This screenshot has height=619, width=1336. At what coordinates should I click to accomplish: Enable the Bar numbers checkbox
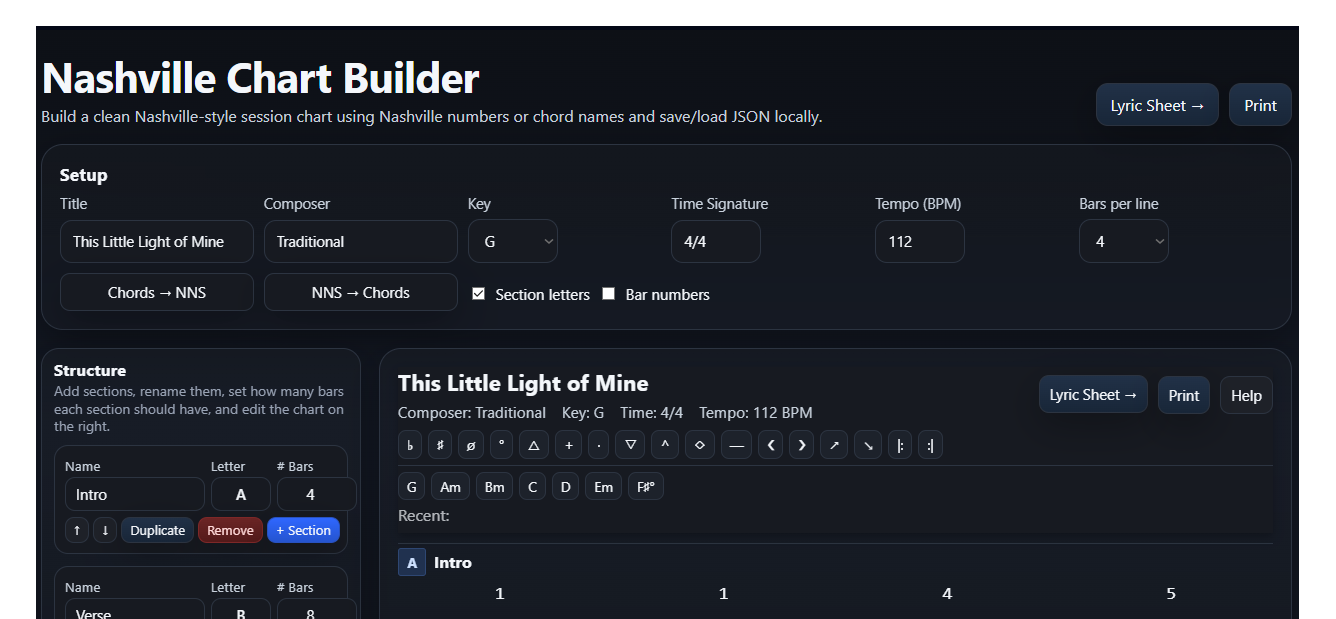click(608, 294)
